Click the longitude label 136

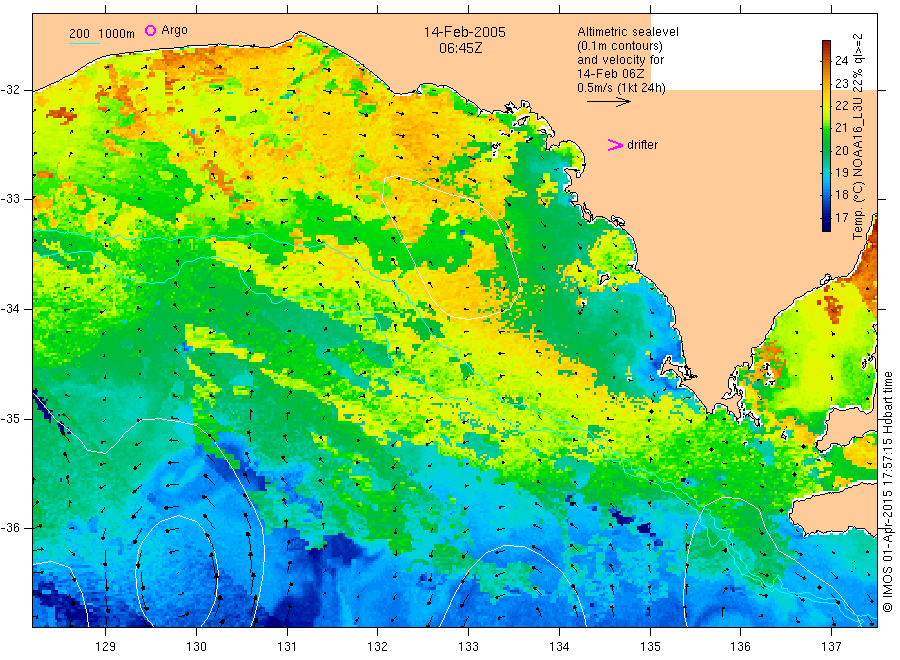[740, 647]
